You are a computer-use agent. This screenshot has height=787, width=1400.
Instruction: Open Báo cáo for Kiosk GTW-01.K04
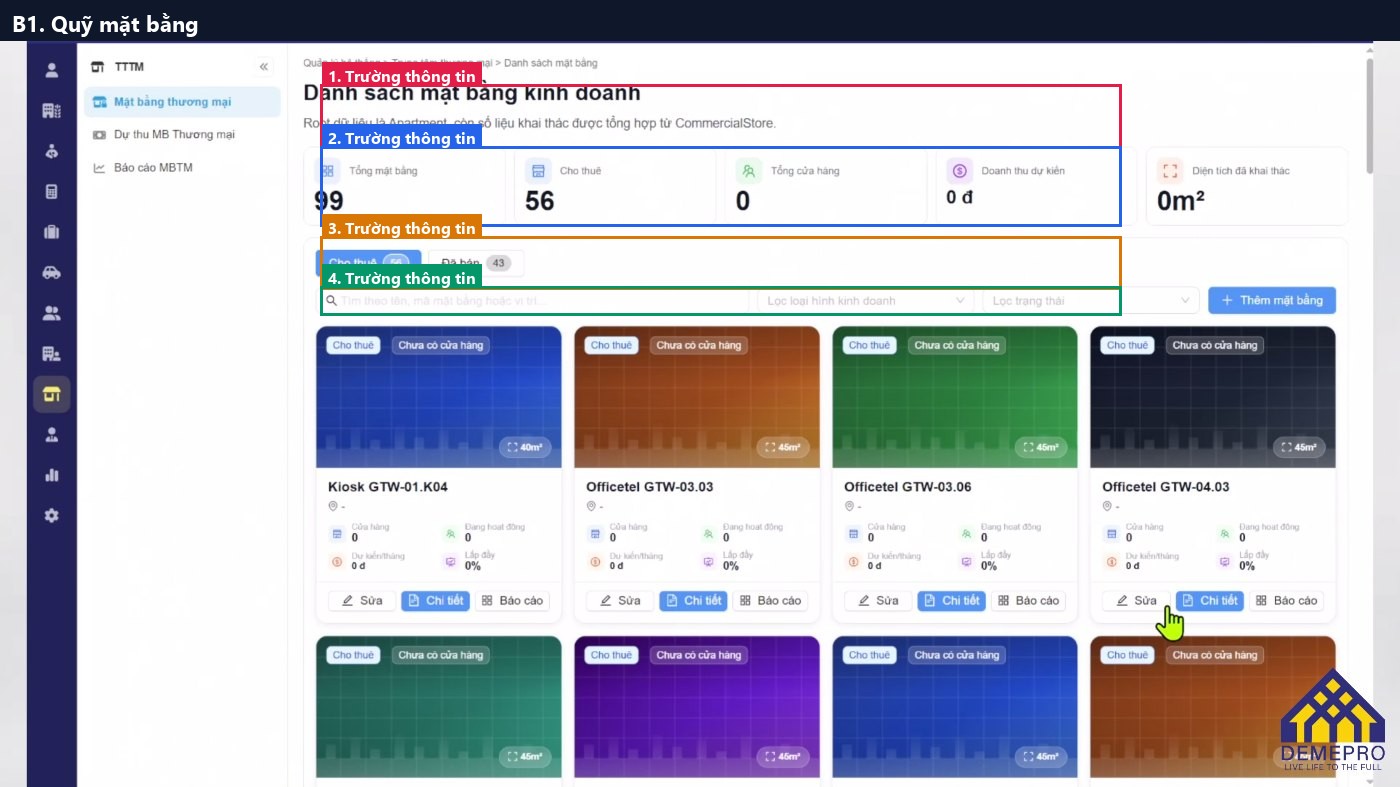(x=512, y=600)
